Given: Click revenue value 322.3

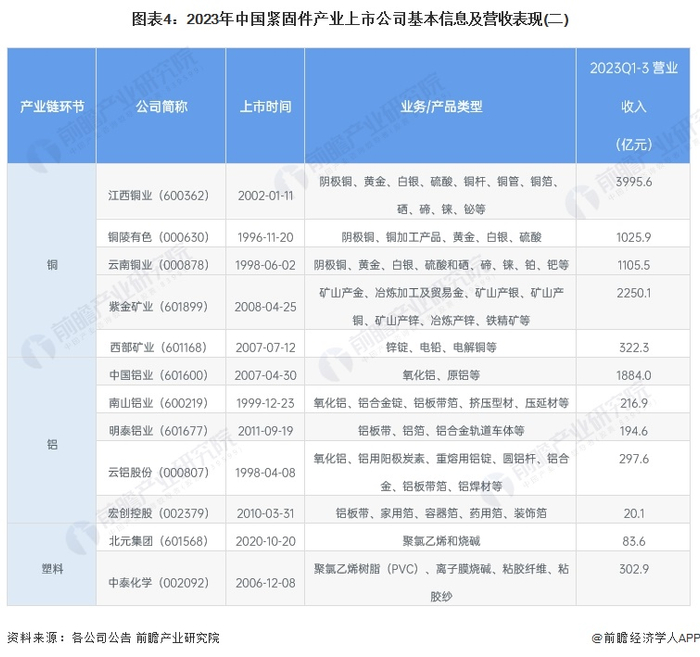Looking at the screenshot, I should coord(633,347).
